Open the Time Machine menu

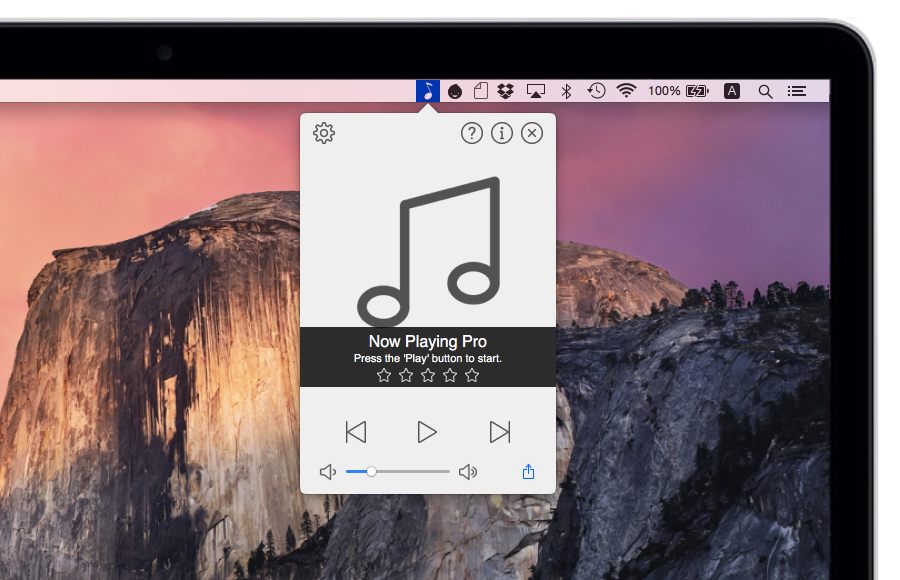click(x=596, y=91)
